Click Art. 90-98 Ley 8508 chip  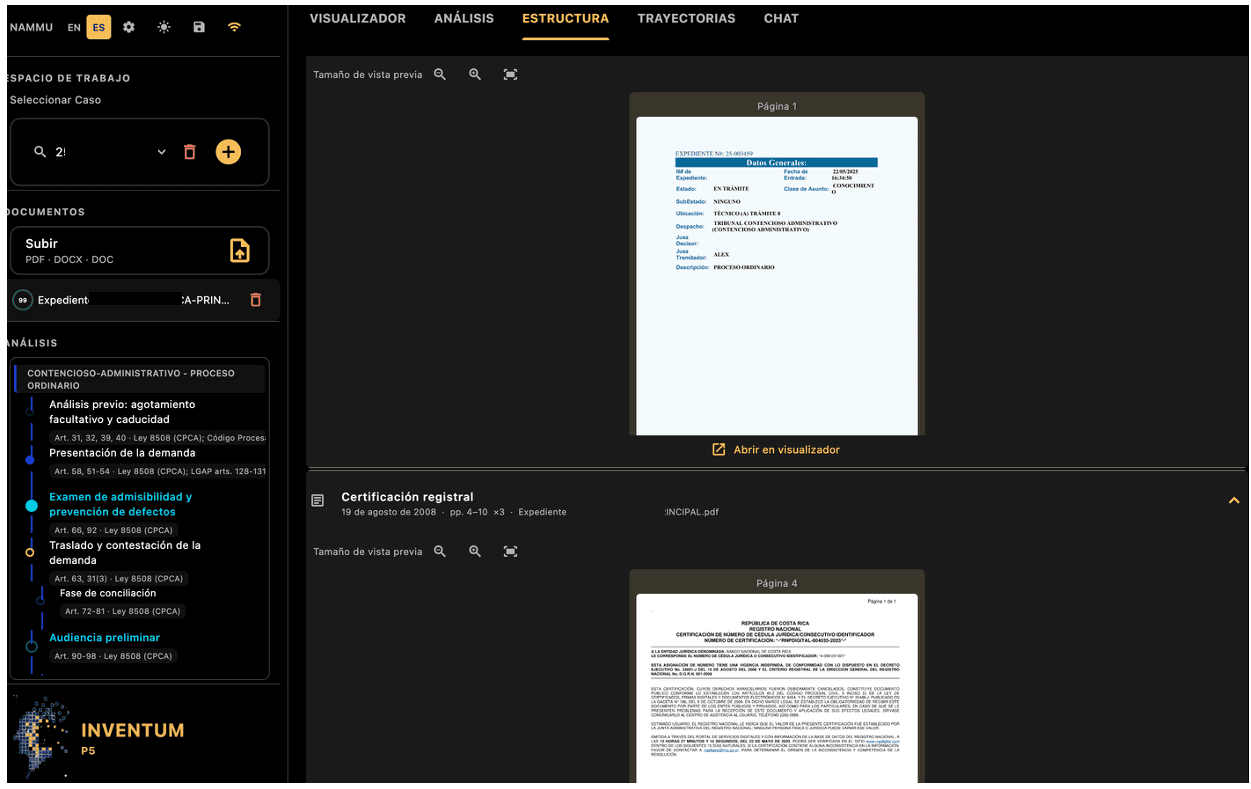(x=113, y=656)
